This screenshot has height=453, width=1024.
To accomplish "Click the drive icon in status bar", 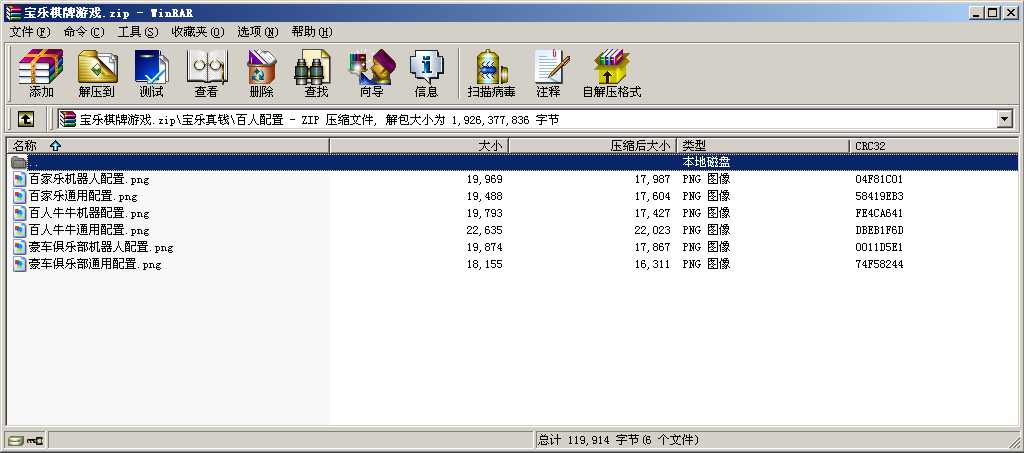I will coord(16,441).
